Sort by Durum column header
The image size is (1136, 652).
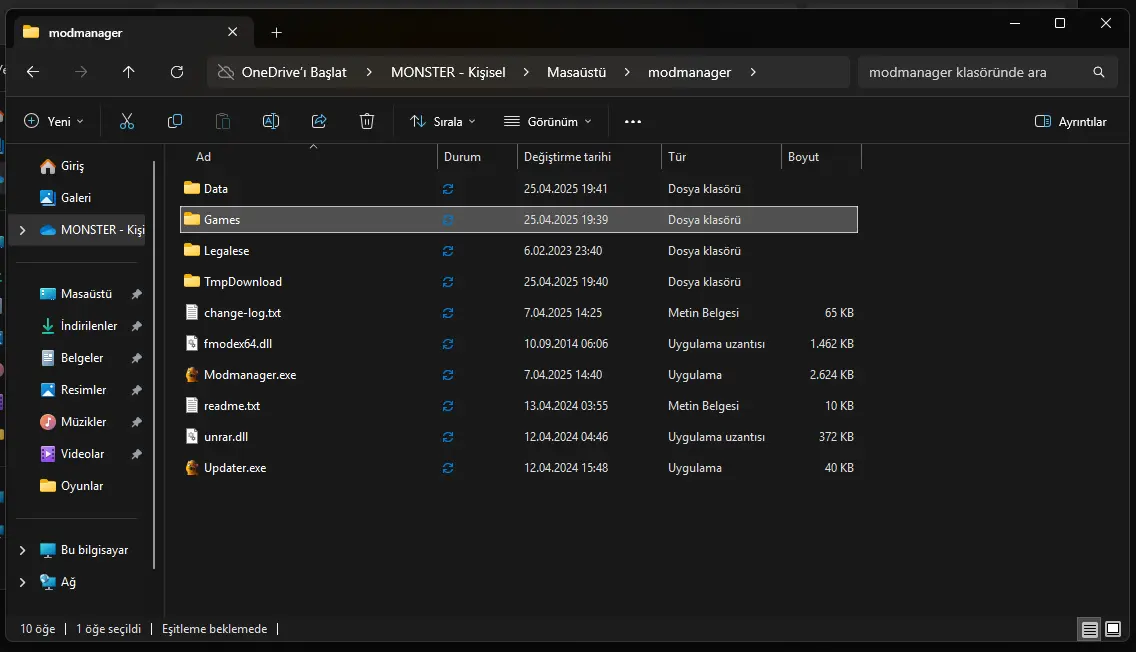coord(462,156)
